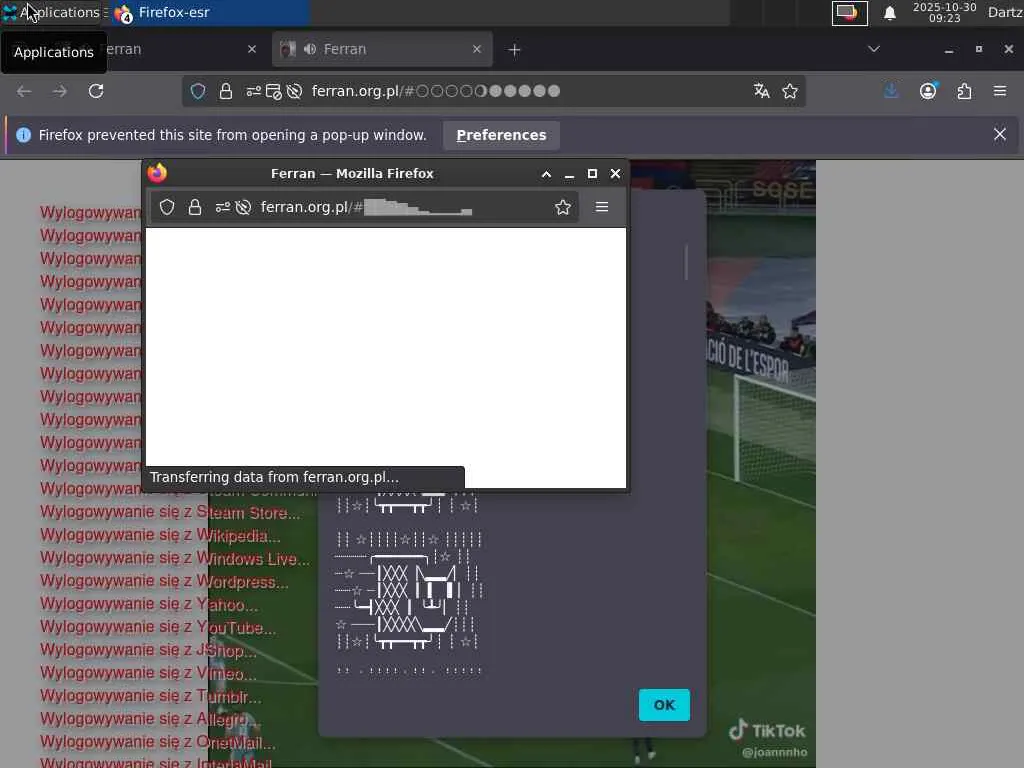This screenshot has width=1024, height=768.
Task: Click the pop-up blocked icon in main address bar
Action: coord(274,91)
